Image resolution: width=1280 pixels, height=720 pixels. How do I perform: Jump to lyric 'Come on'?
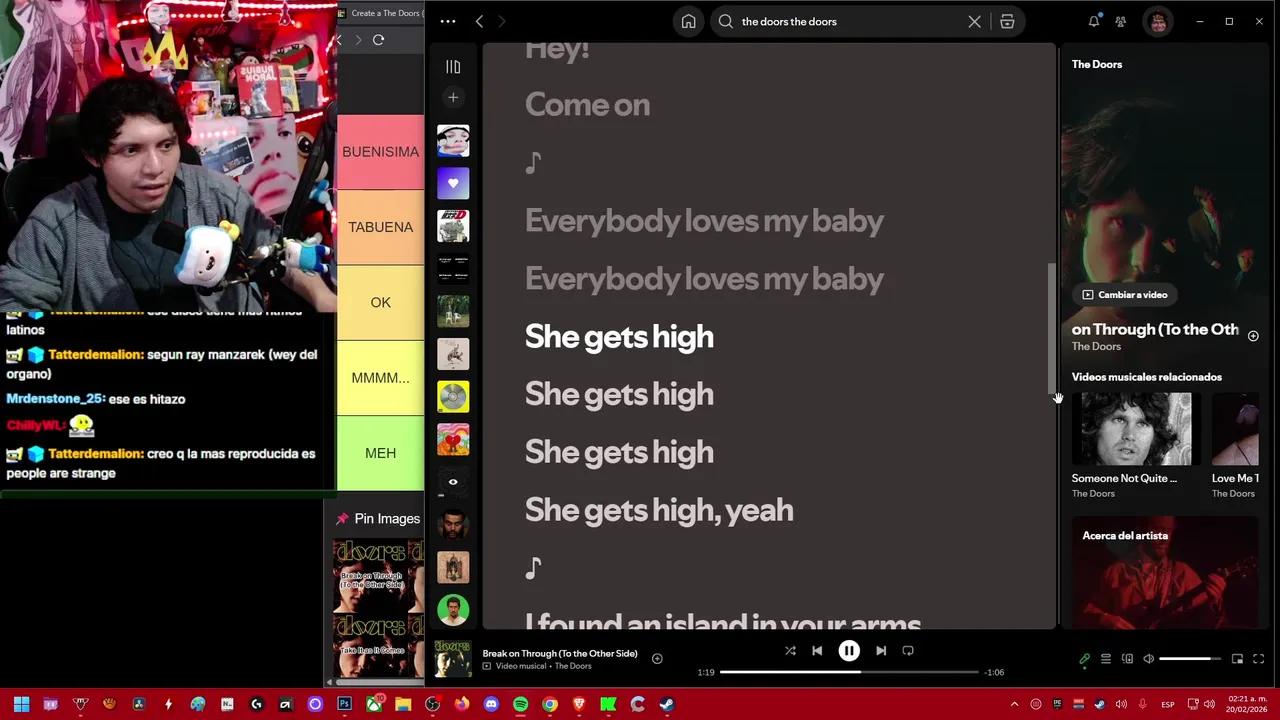[587, 104]
